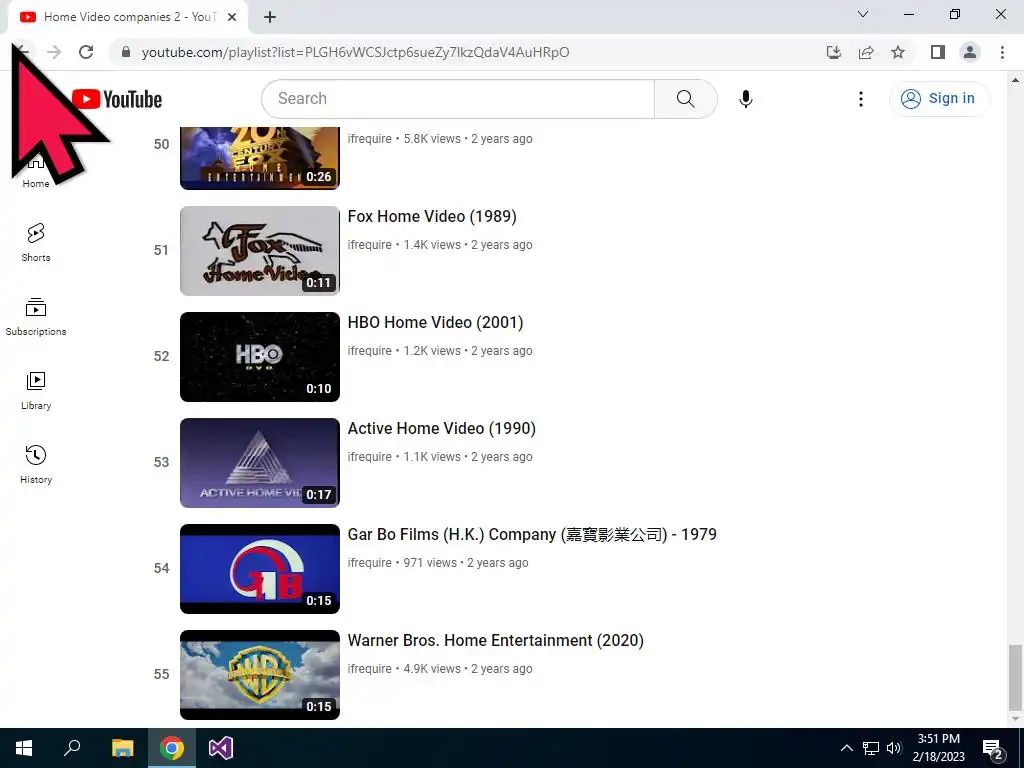
Task: Install app icon in the address bar
Action: [834, 52]
